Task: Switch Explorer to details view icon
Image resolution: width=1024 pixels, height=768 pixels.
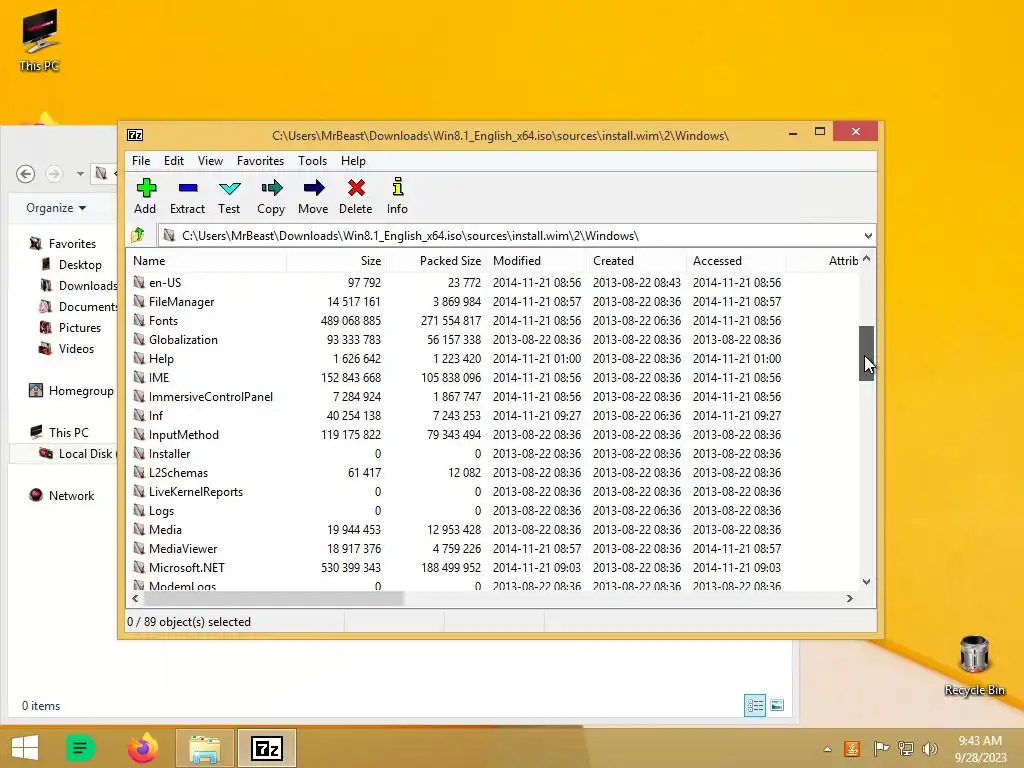Action: pos(755,705)
